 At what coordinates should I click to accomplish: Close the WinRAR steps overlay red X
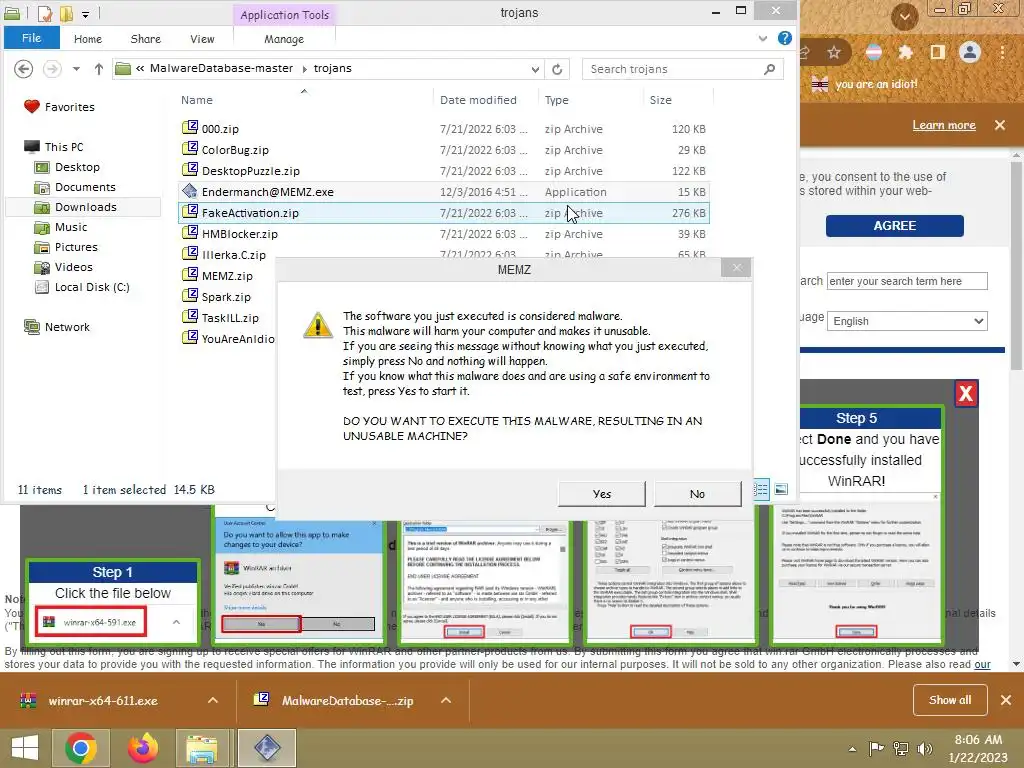(966, 394)
